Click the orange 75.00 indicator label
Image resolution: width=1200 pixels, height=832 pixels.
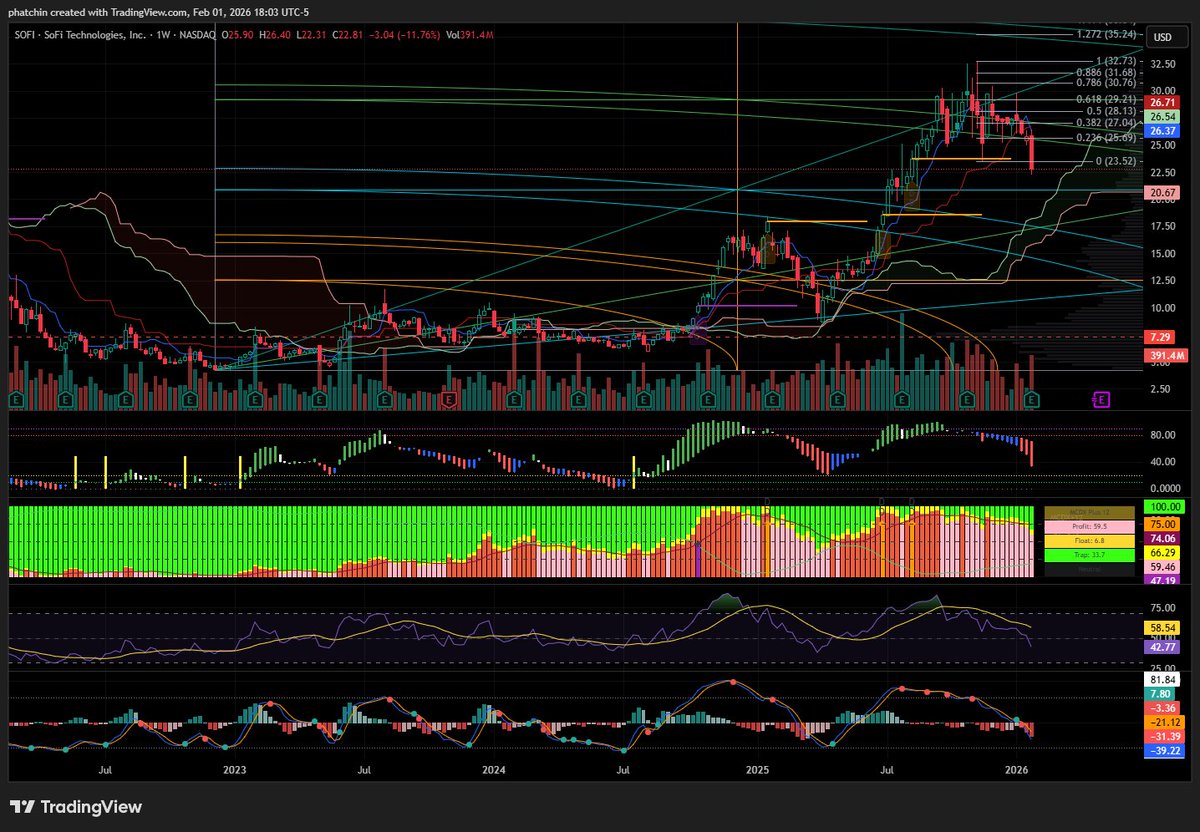[1162, 523]
